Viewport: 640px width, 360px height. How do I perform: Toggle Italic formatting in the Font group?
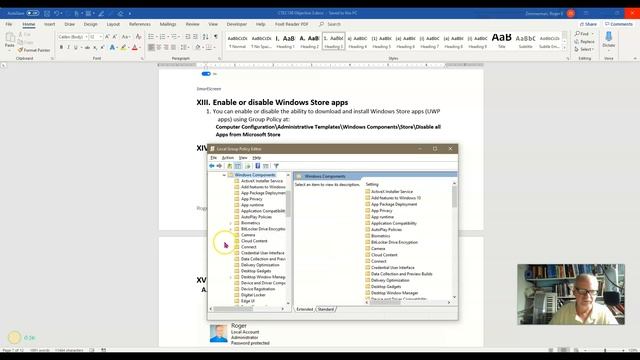coord(68,48)
